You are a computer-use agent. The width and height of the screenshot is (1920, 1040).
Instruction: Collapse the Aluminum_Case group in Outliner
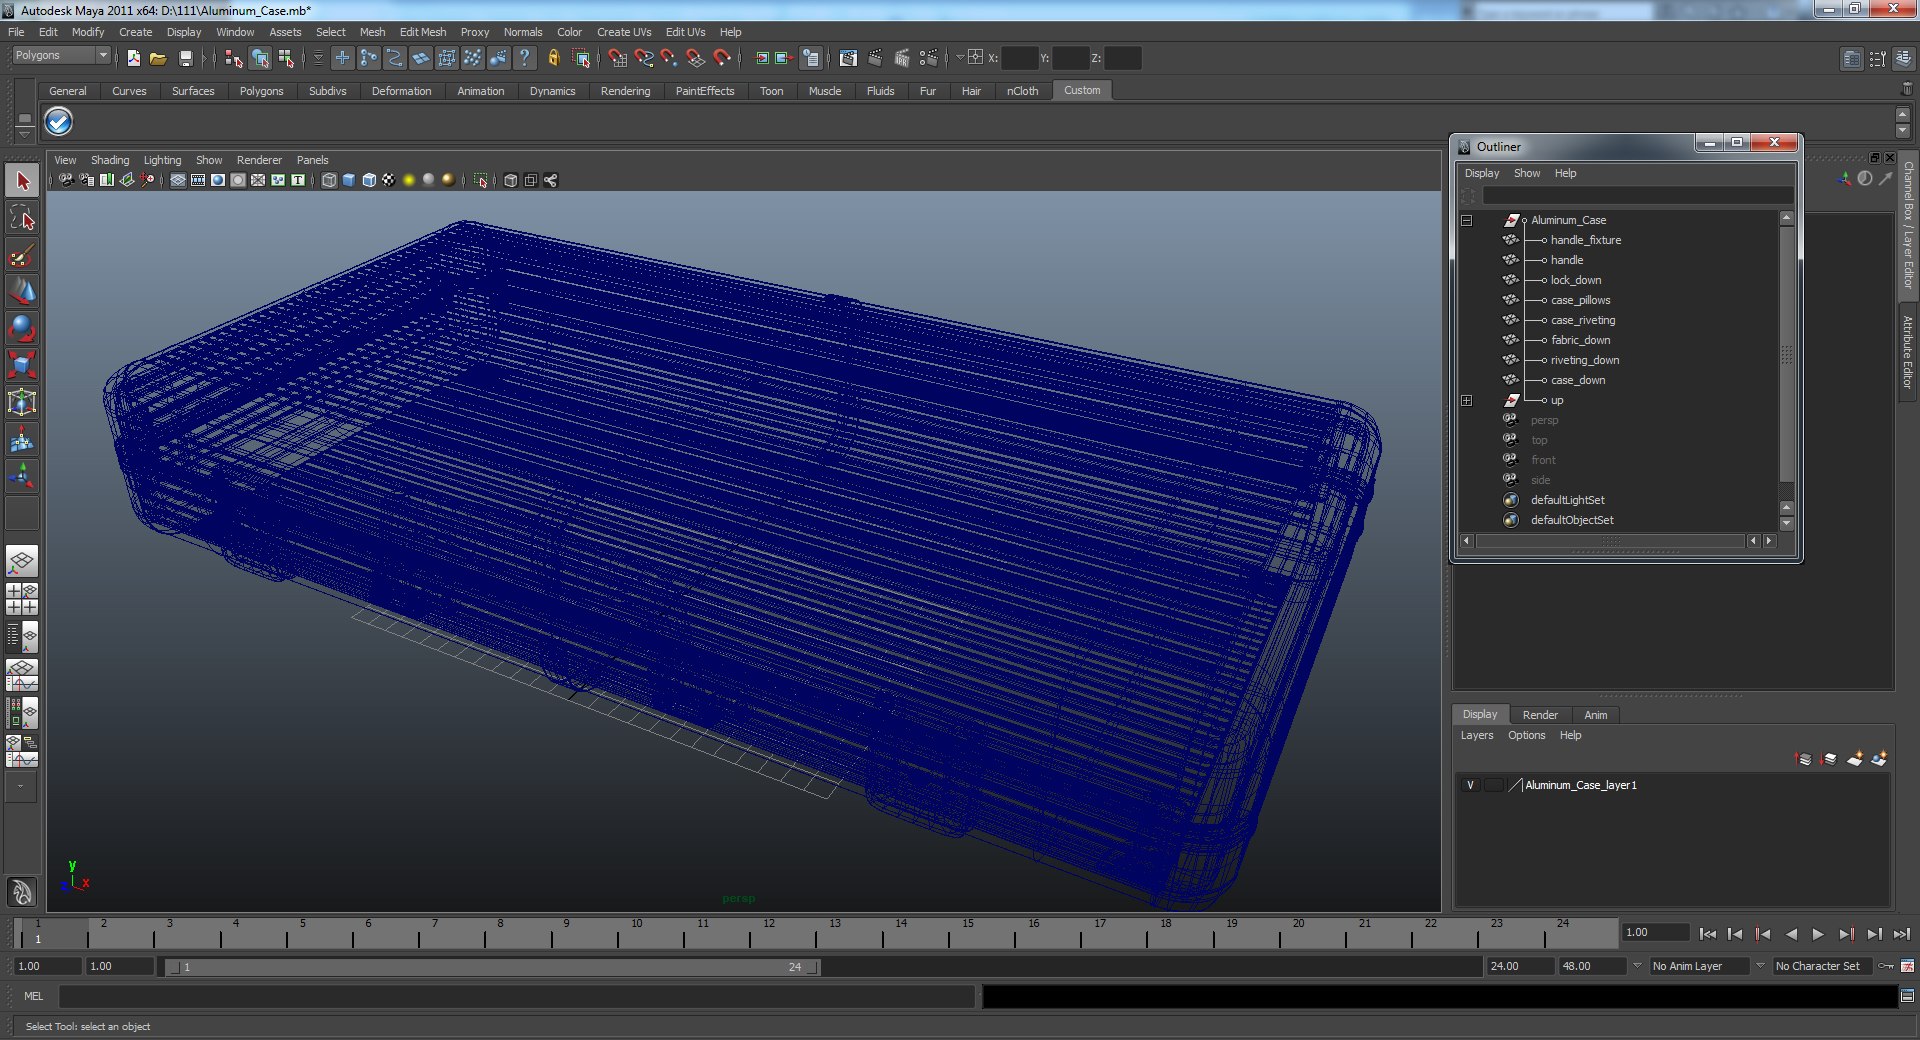pyautogui.click(x=1467, y=220)
